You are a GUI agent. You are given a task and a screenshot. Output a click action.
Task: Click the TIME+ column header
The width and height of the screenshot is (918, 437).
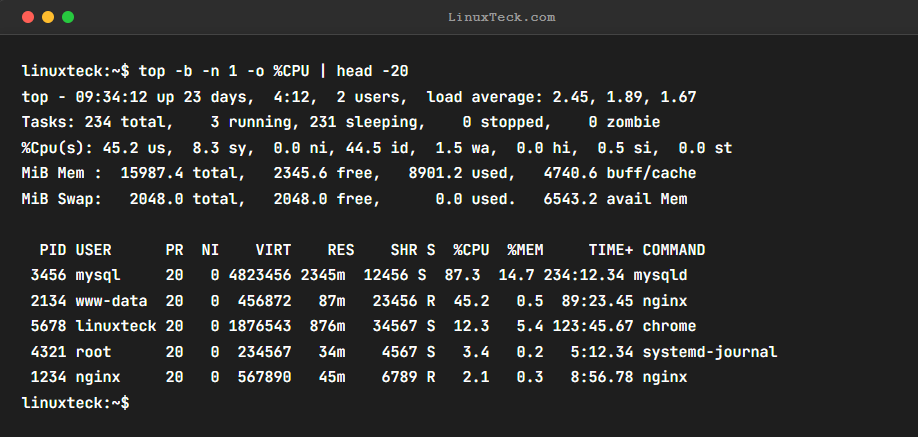[x=611, y=250]
